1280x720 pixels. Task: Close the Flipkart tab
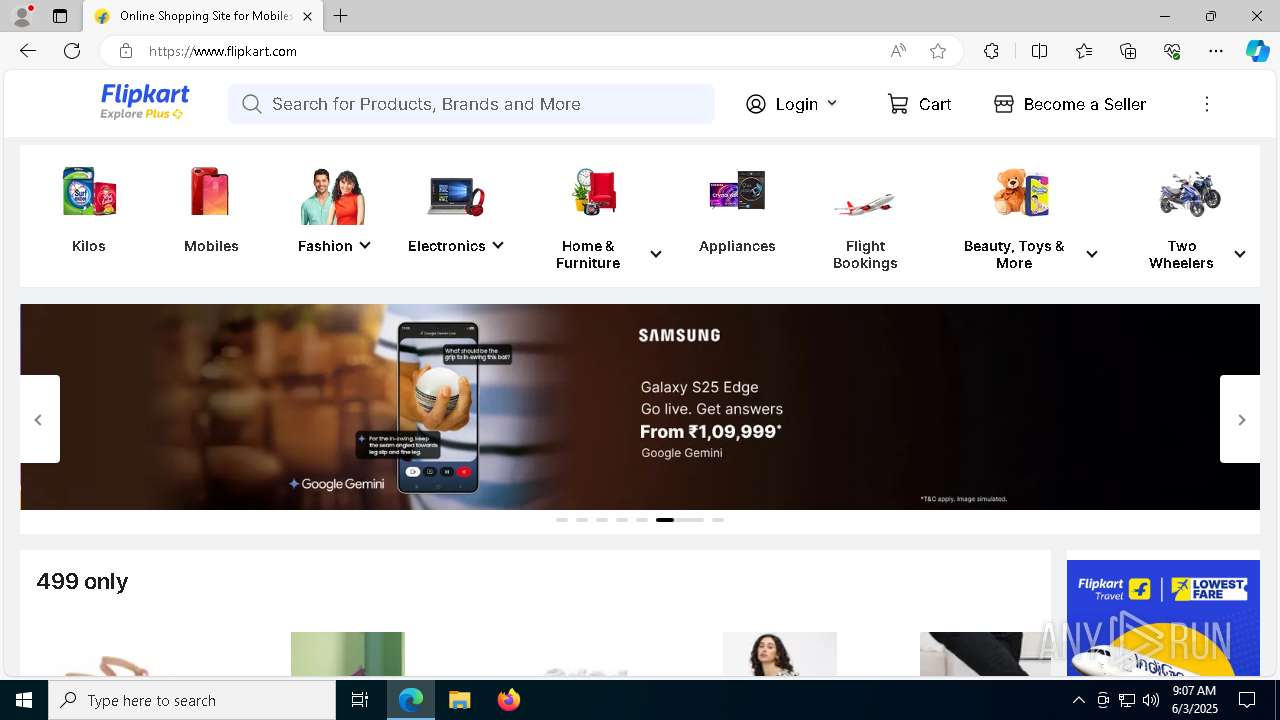pos(307,16)
